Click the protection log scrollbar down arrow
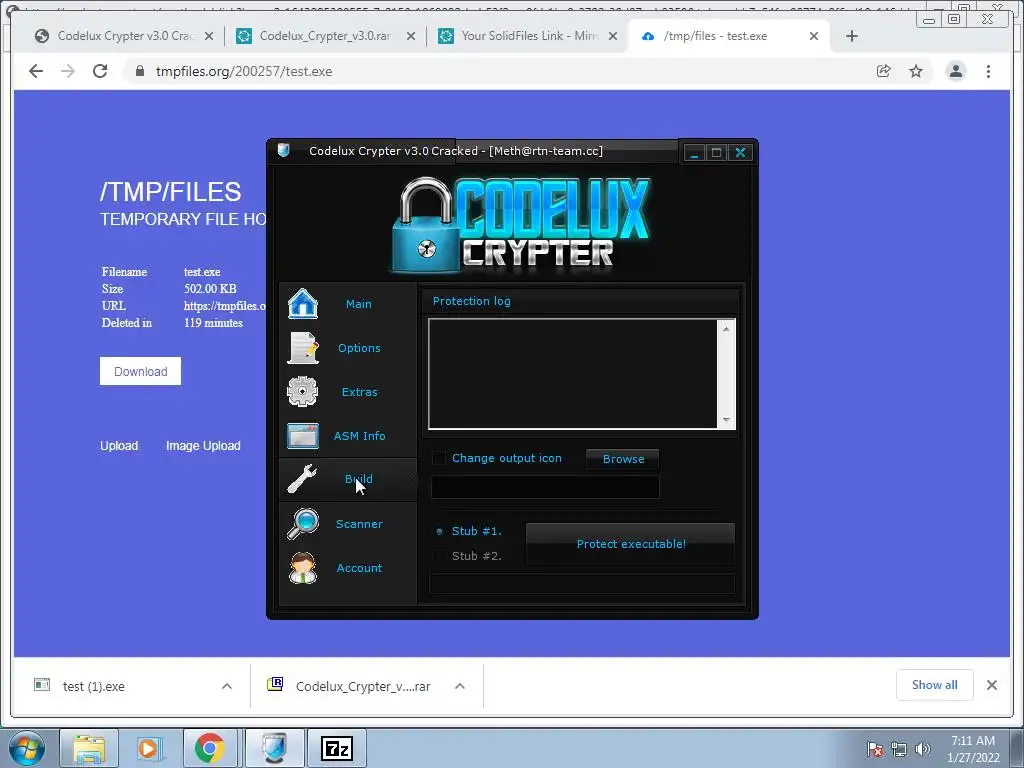Viewport: 1024px width, 768px height. 726,420
